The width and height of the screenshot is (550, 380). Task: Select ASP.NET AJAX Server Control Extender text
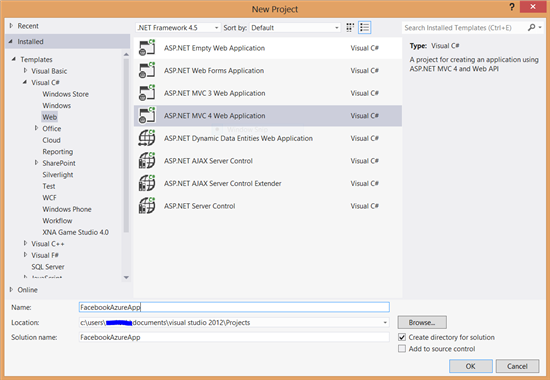point(222,184)
